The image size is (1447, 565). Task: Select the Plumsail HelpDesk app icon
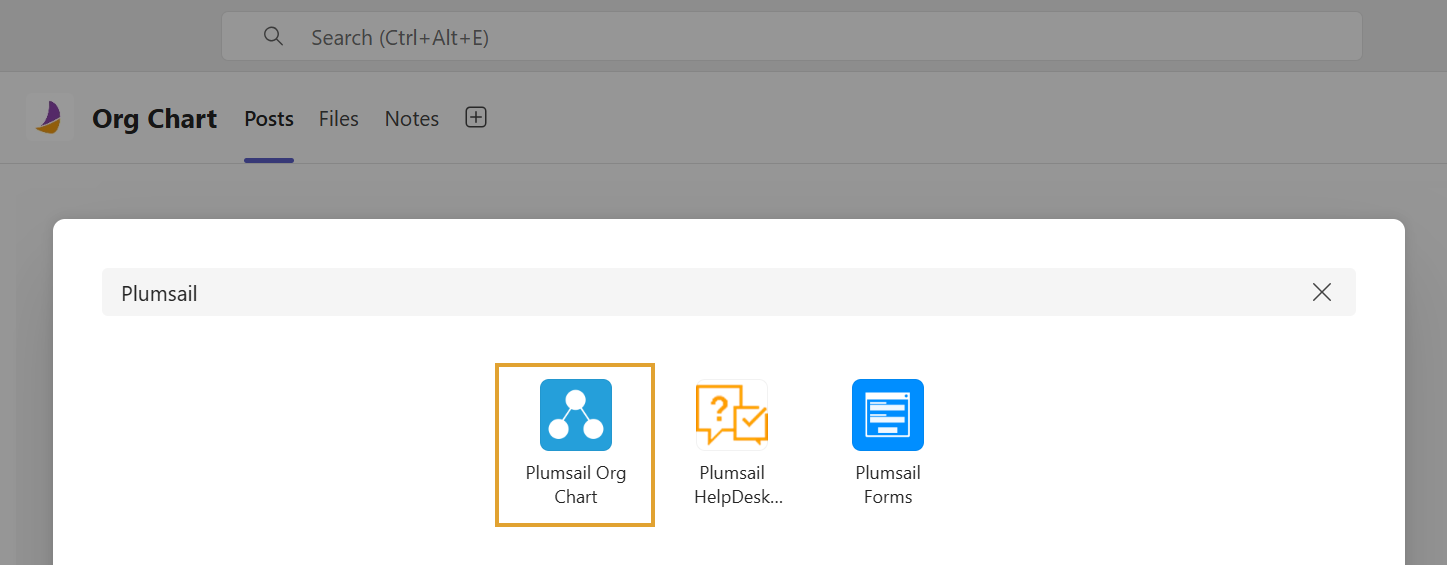(x=732, y=415)
